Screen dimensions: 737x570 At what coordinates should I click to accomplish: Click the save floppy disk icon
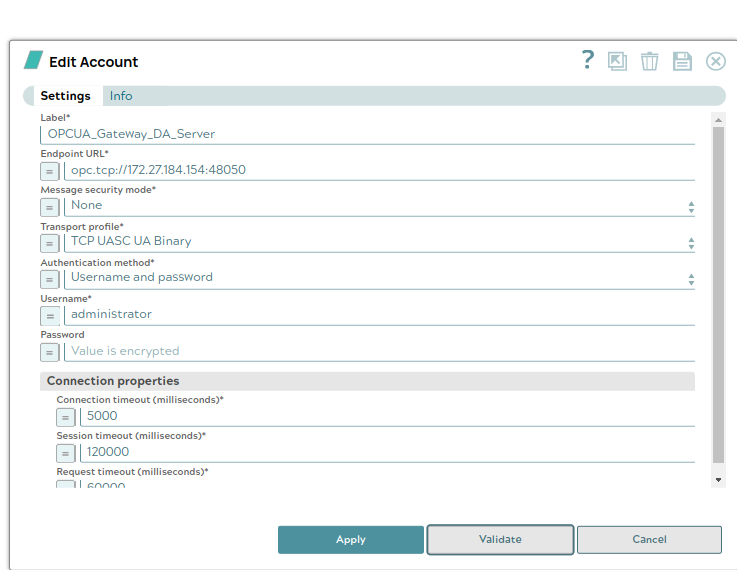[x=682, y=61]
